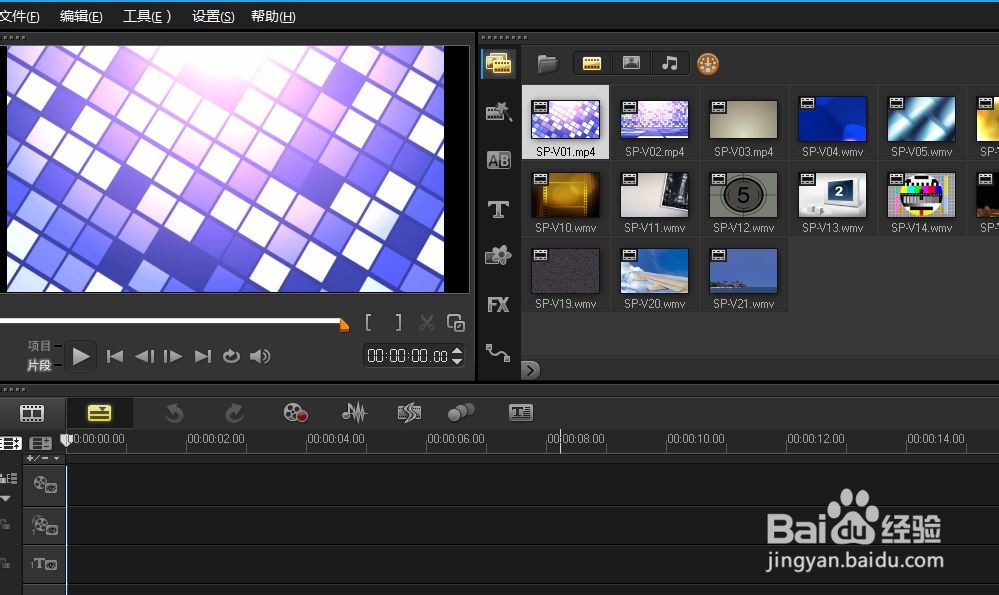Open the motion tracking tool
The height and width of the screenshot is (595, 999).
coord(461,413)
